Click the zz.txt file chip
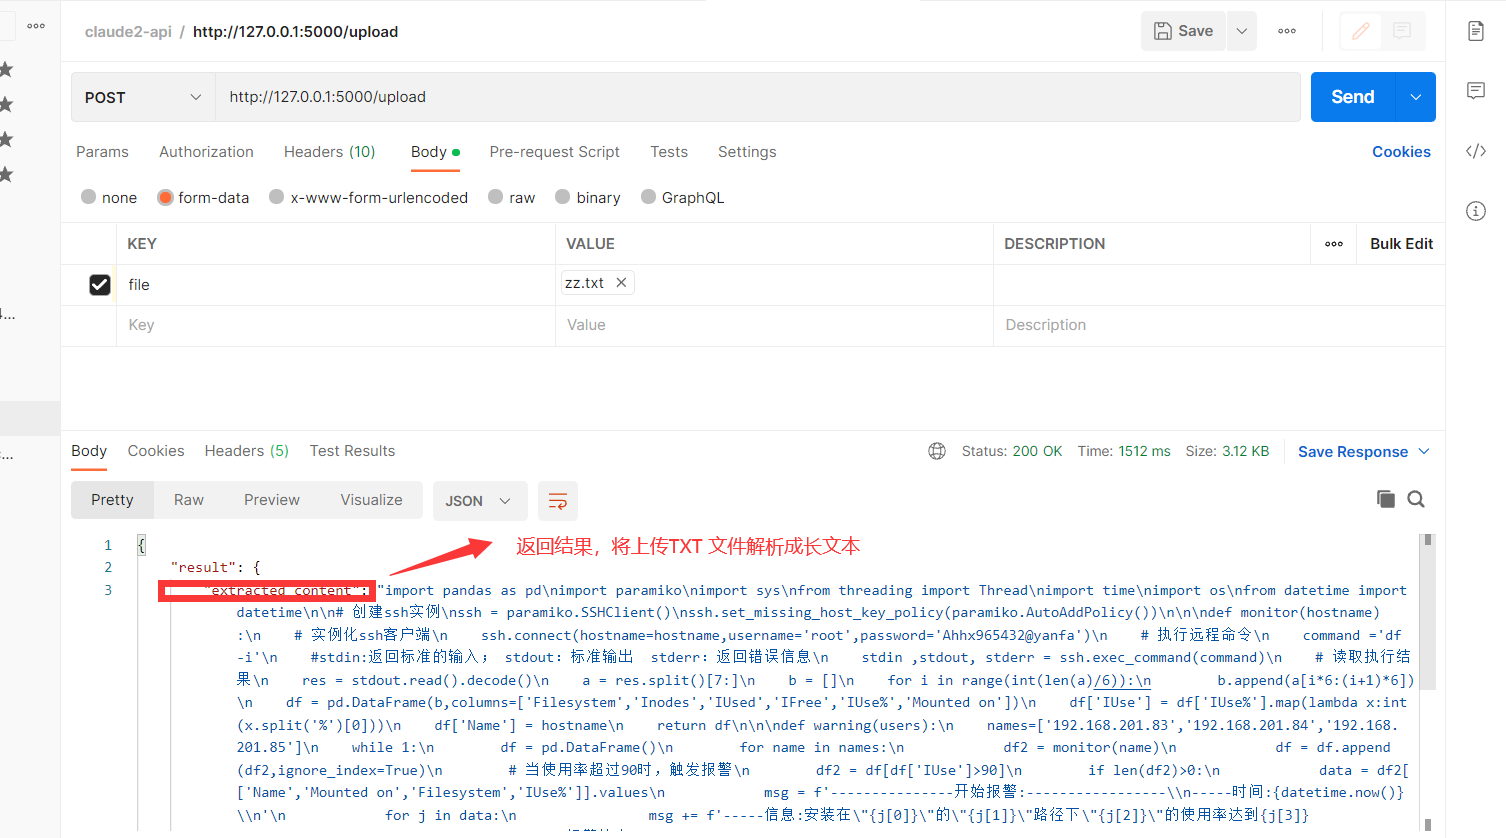Viewport: 1506px width, 838px height. coord(598,283)
